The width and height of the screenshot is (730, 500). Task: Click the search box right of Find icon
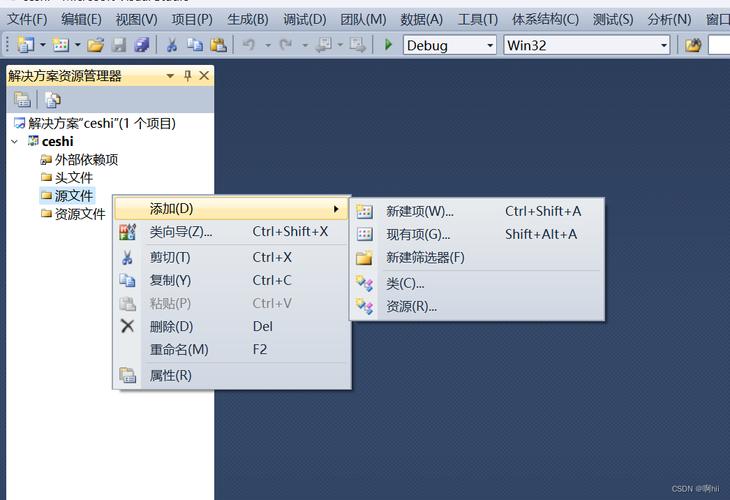719,45
